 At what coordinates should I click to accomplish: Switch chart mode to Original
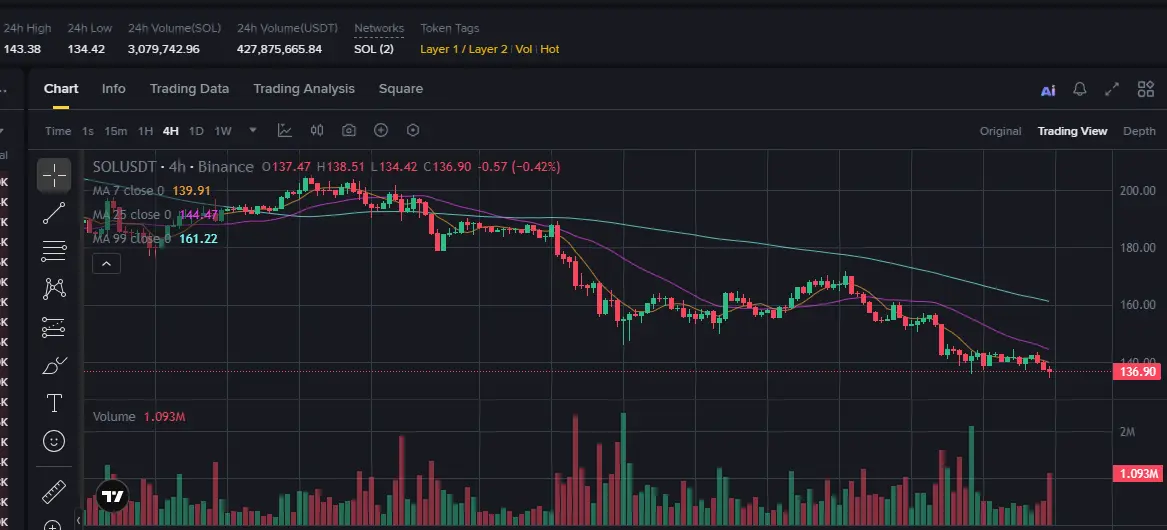click(x=1000, y=131)
